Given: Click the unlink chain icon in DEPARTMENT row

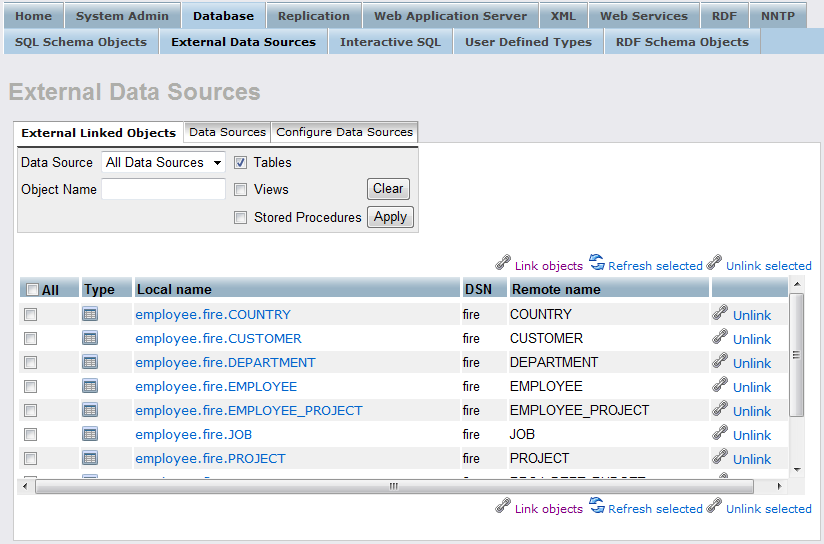Looking at the screenshot, I should (720, 362).
